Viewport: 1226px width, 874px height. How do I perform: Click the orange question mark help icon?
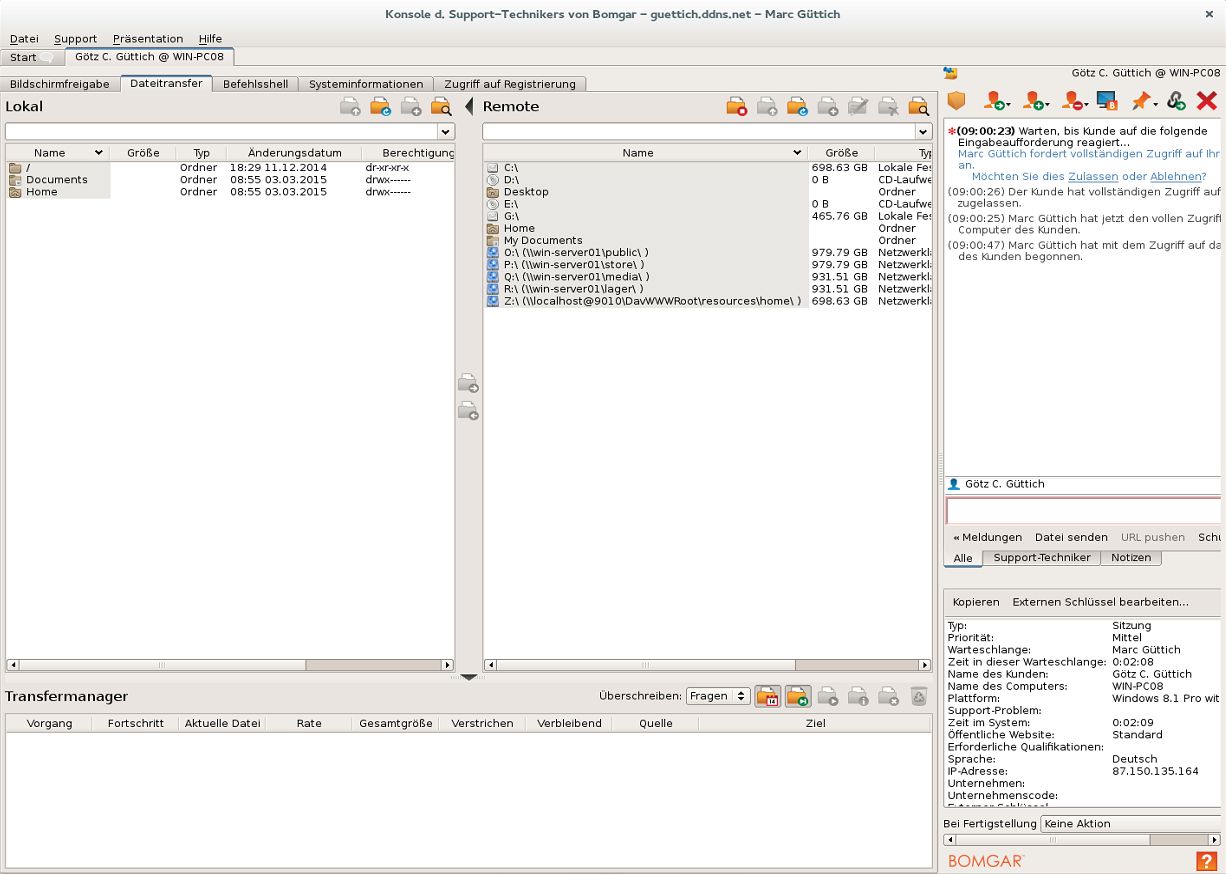1206,861
